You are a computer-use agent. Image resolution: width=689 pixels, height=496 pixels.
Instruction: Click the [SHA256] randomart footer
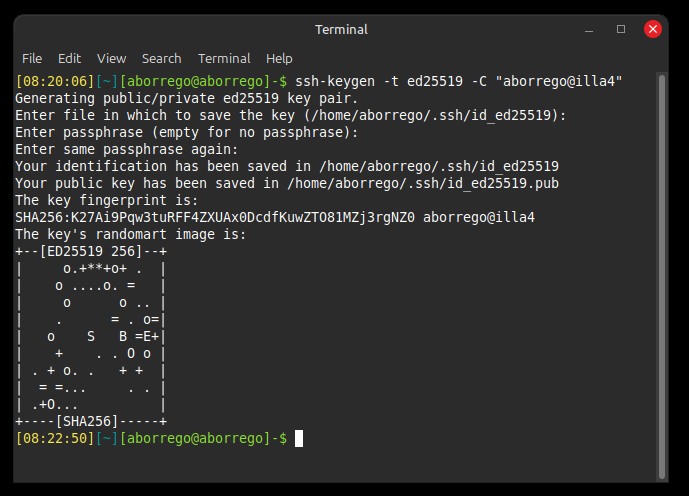point(90,421)
